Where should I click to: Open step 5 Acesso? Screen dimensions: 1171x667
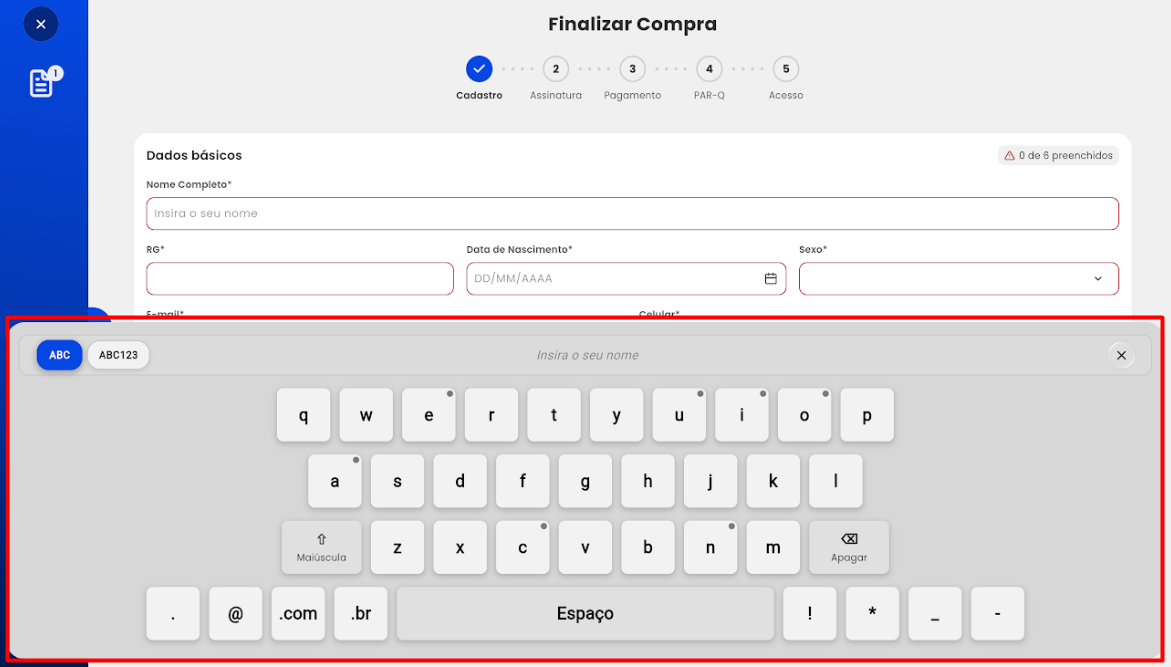pos(786,69)
